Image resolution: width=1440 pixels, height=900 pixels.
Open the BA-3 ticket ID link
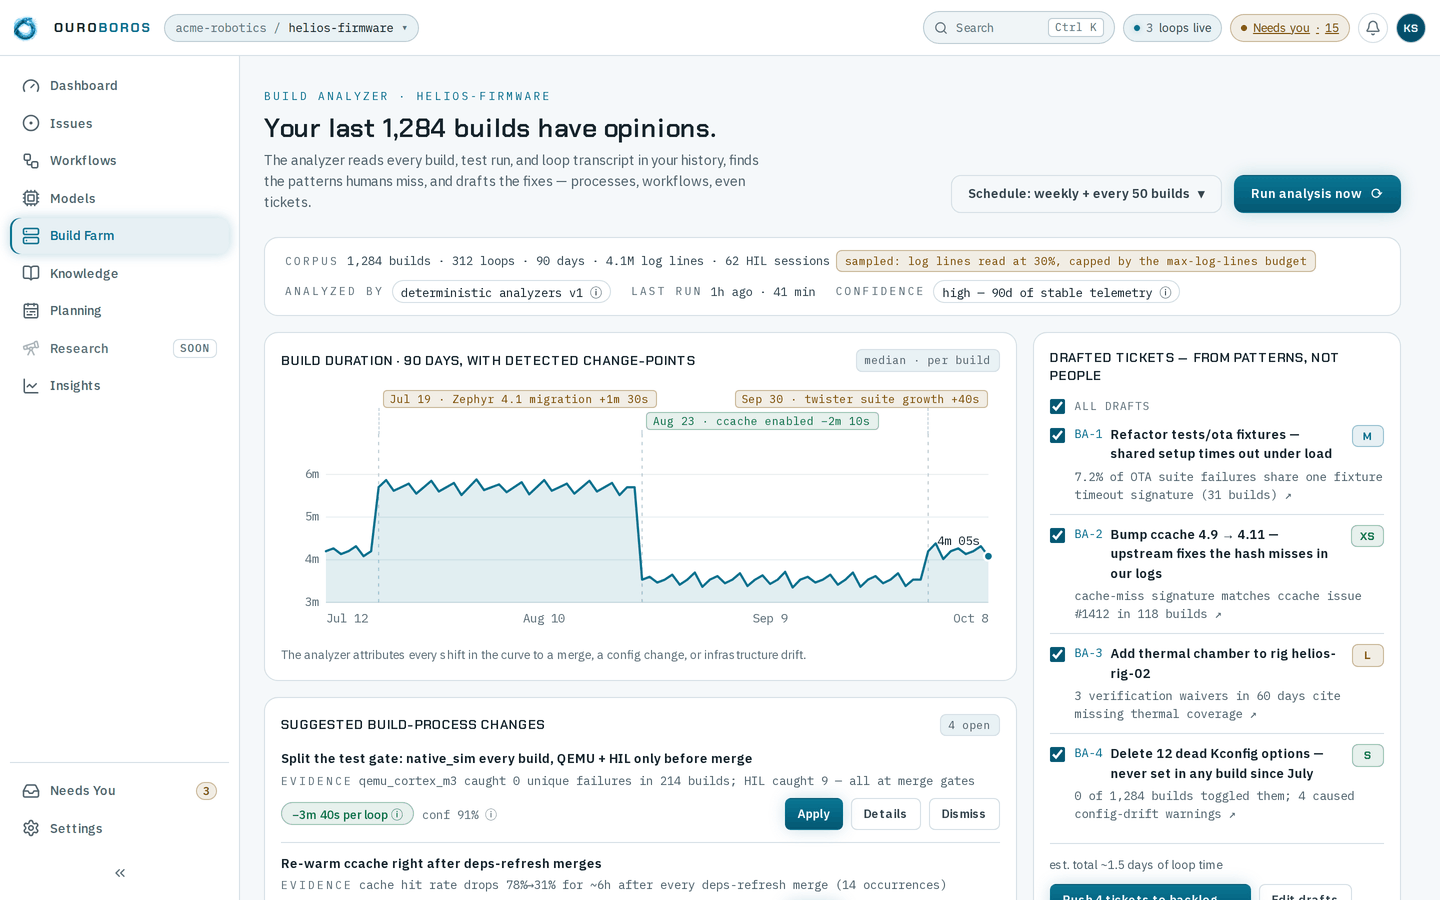click(1088, 653)
